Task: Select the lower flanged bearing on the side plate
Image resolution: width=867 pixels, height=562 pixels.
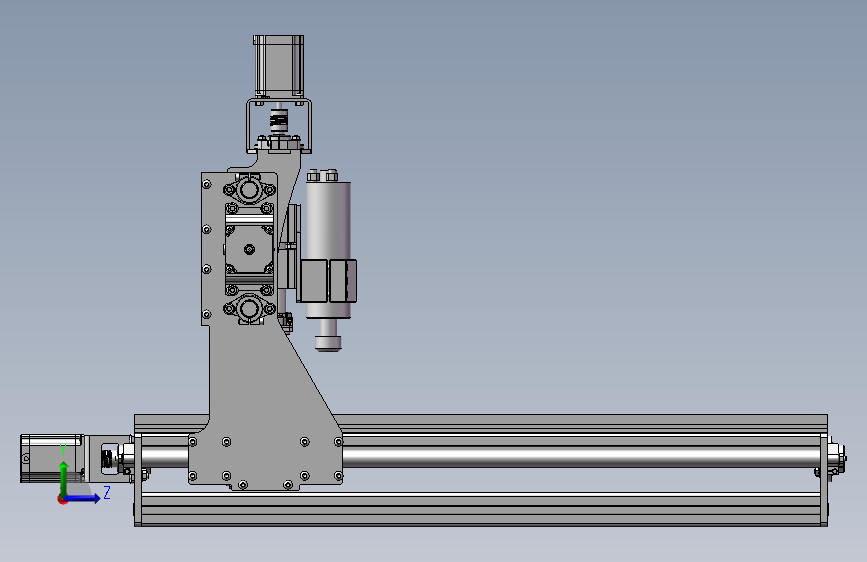Action: 249,309
